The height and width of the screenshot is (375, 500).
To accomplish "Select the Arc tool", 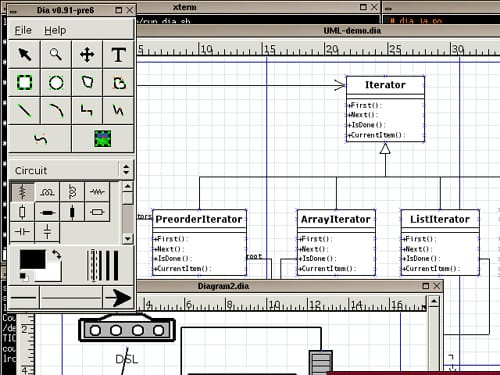I will tap(56, 110).
